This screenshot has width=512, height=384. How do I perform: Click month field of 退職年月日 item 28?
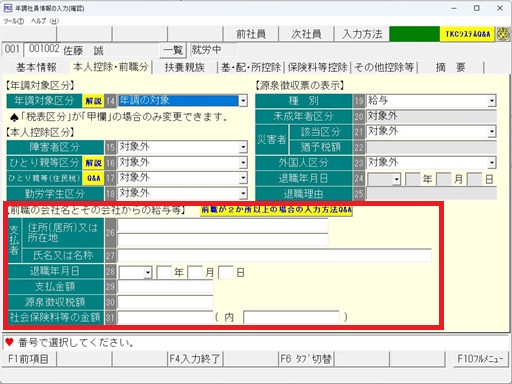coord(195,272)
